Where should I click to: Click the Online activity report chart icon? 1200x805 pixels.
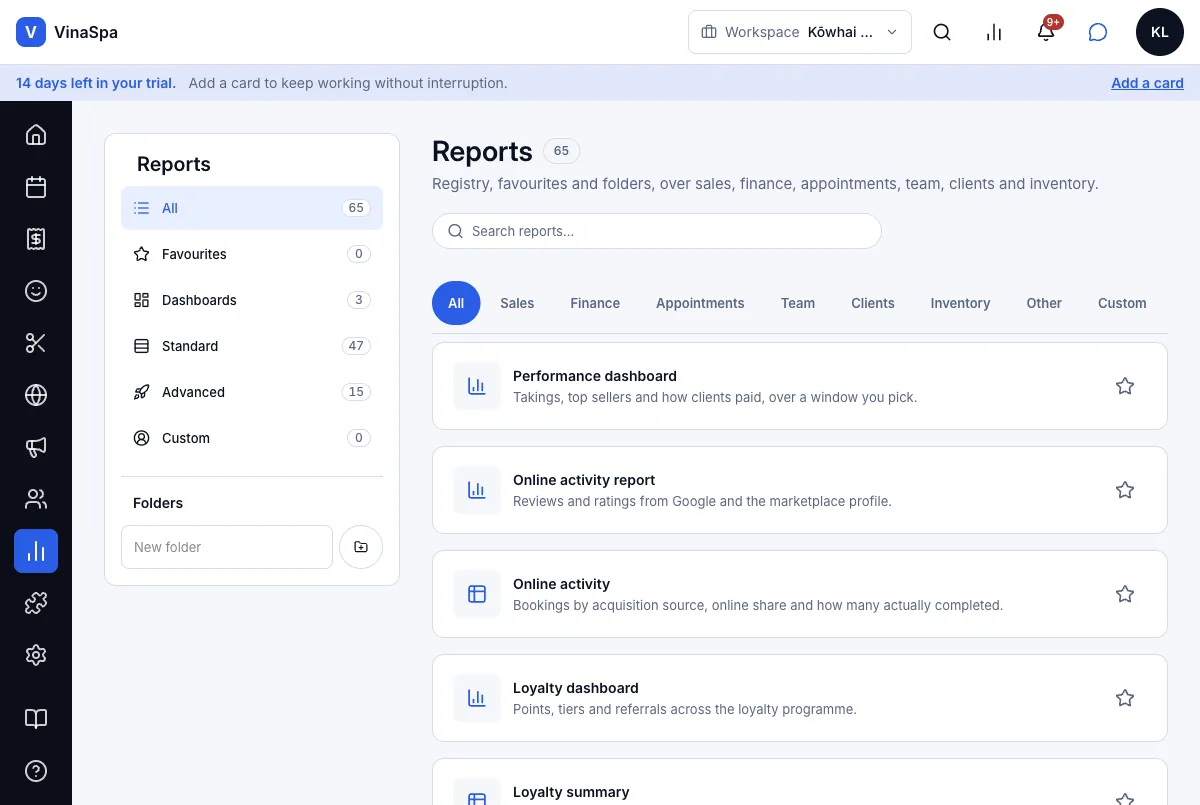(x=477, y=490)
